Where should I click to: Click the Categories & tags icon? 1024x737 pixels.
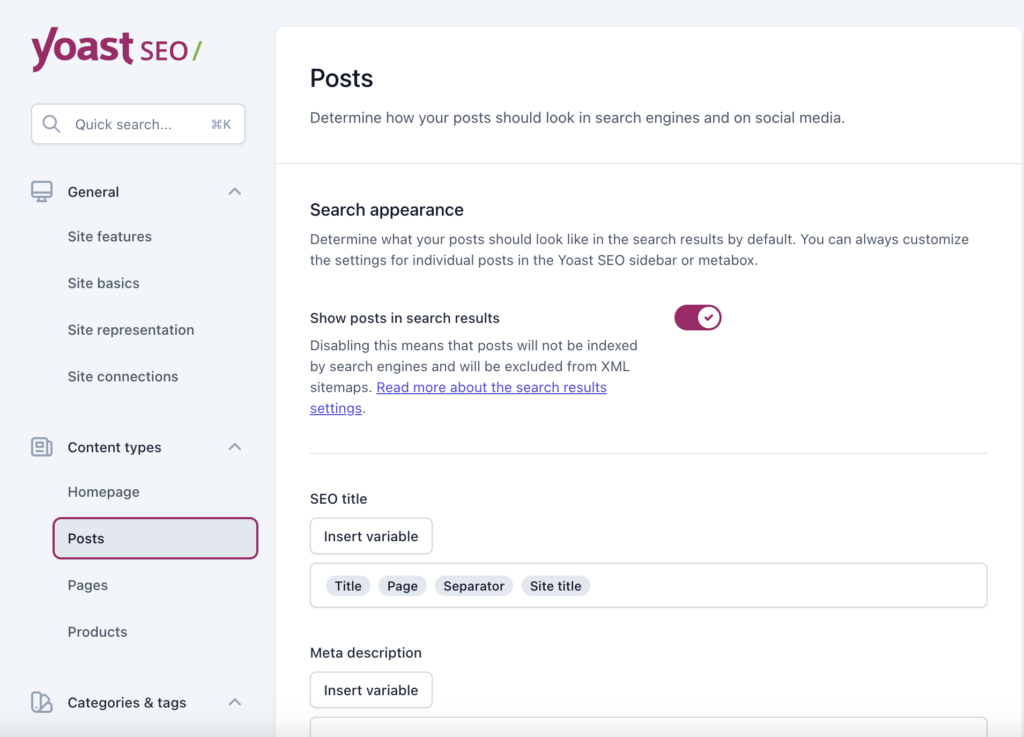[41, 702]
